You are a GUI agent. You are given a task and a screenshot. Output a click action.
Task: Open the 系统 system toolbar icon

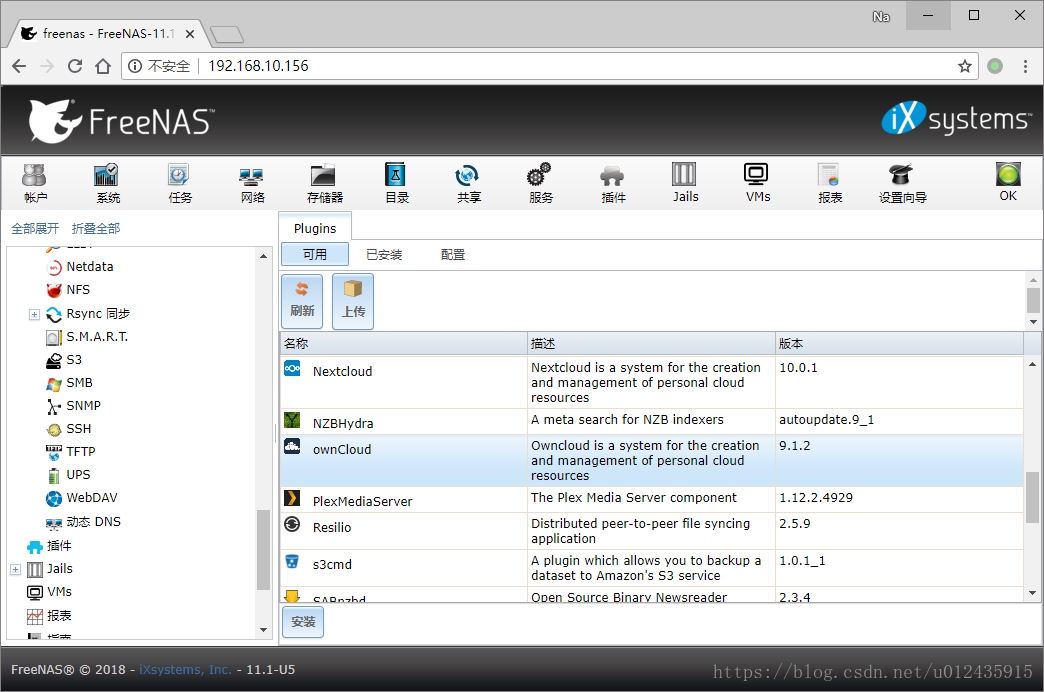pyautogui.click(x=107, y=182)
